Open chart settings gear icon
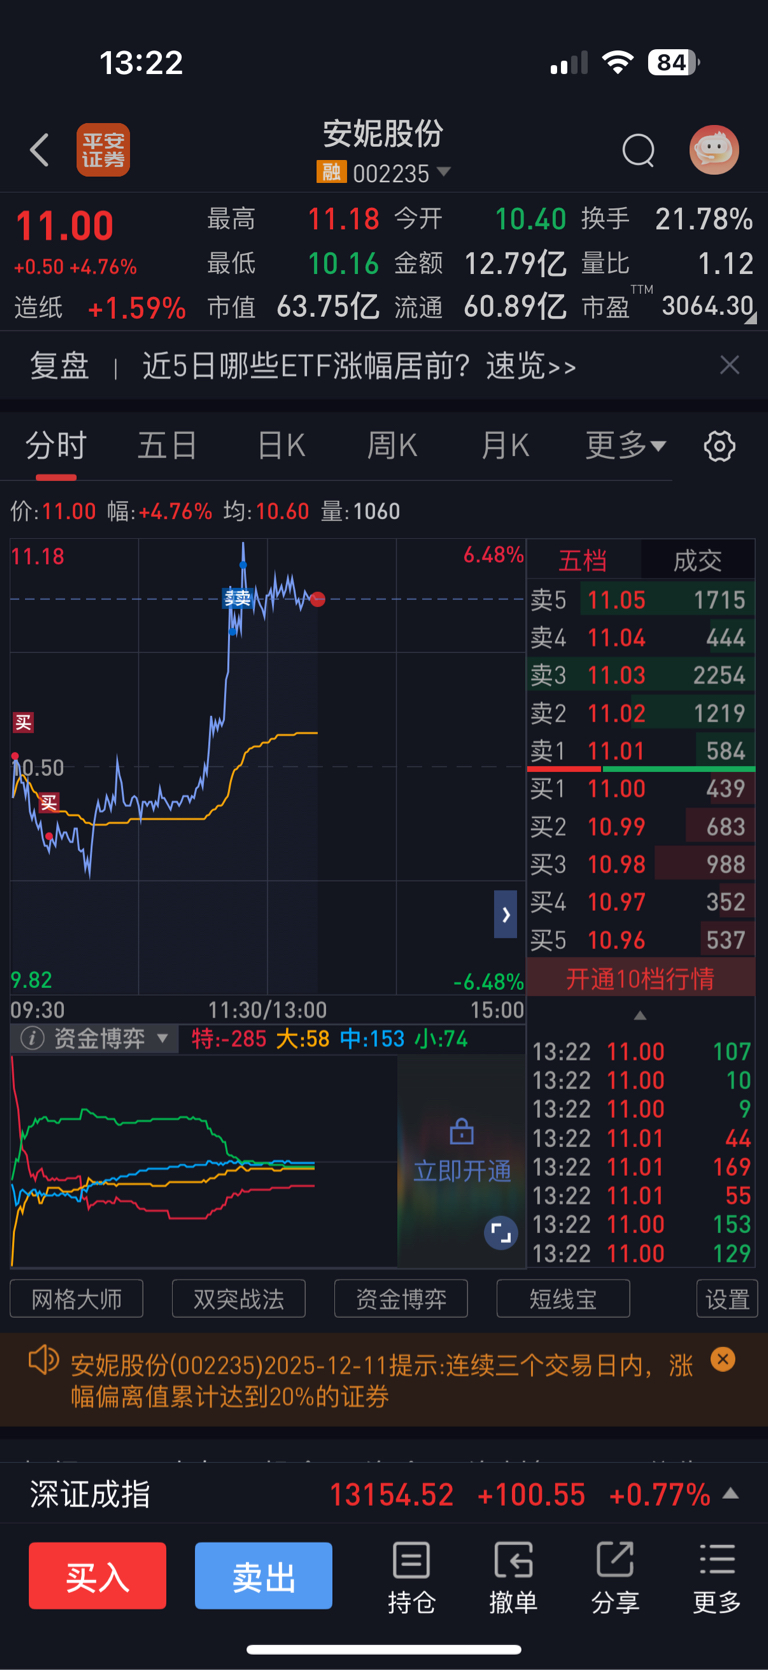768x1670 pixels. pyautogui.click(x=720, y=446)
